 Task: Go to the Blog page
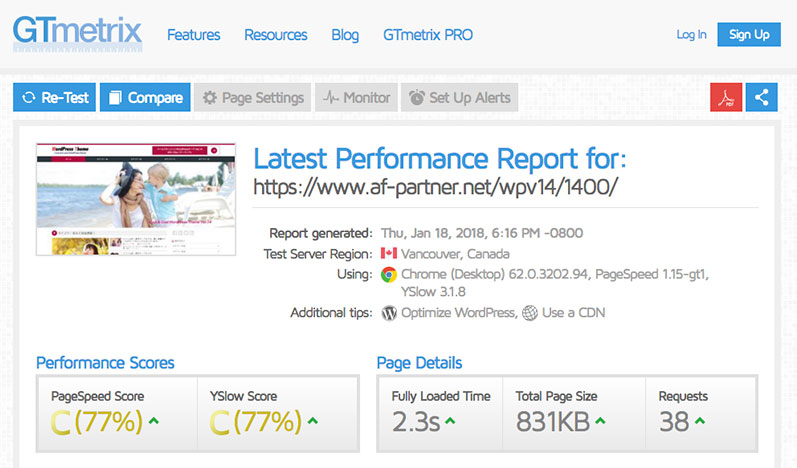(345, 35)
